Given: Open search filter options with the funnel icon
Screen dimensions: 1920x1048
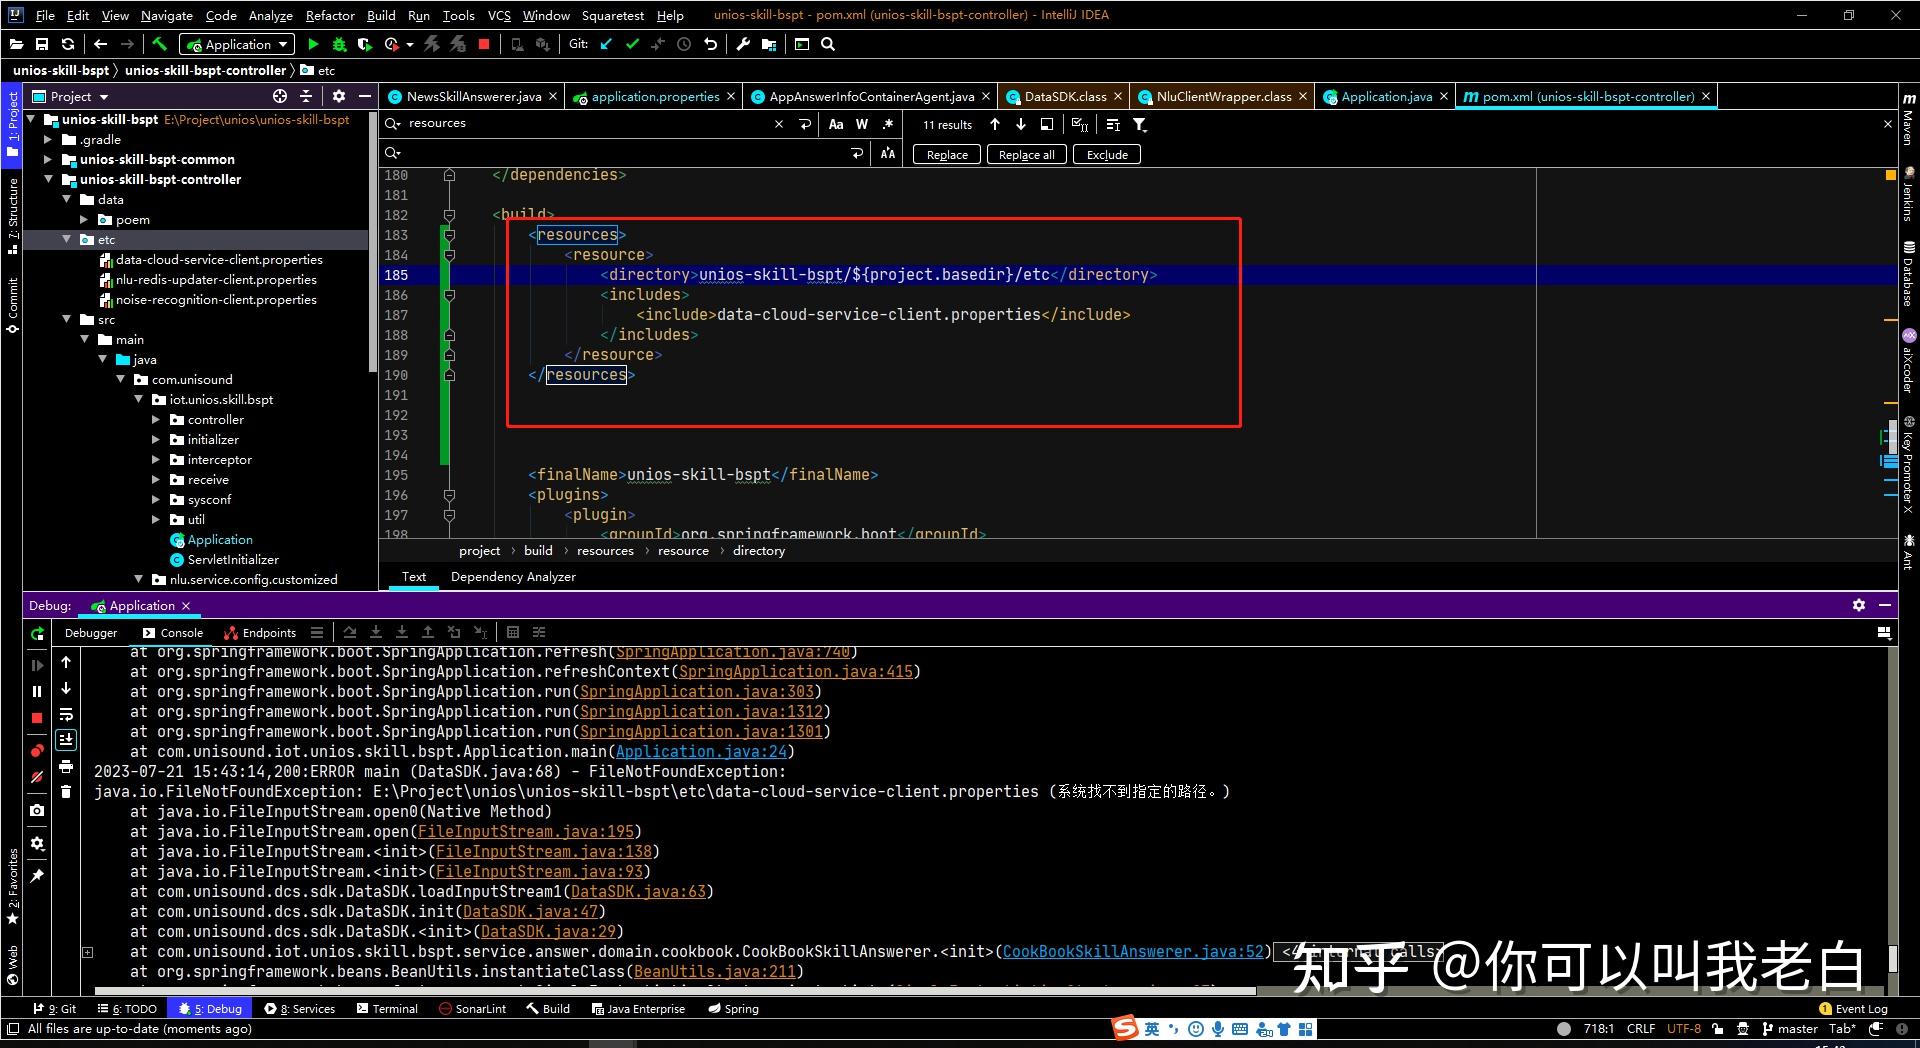Looking at the screenshot, I should click(x=1139, y=124).
